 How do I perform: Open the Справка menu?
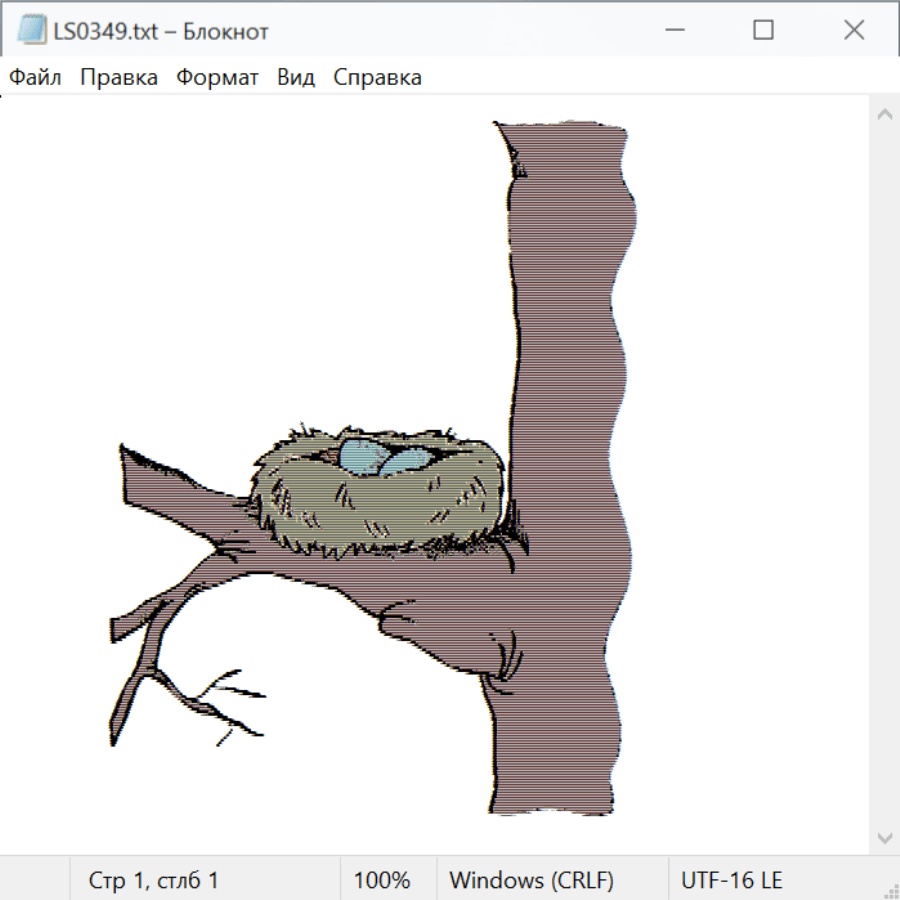(377, 77)
